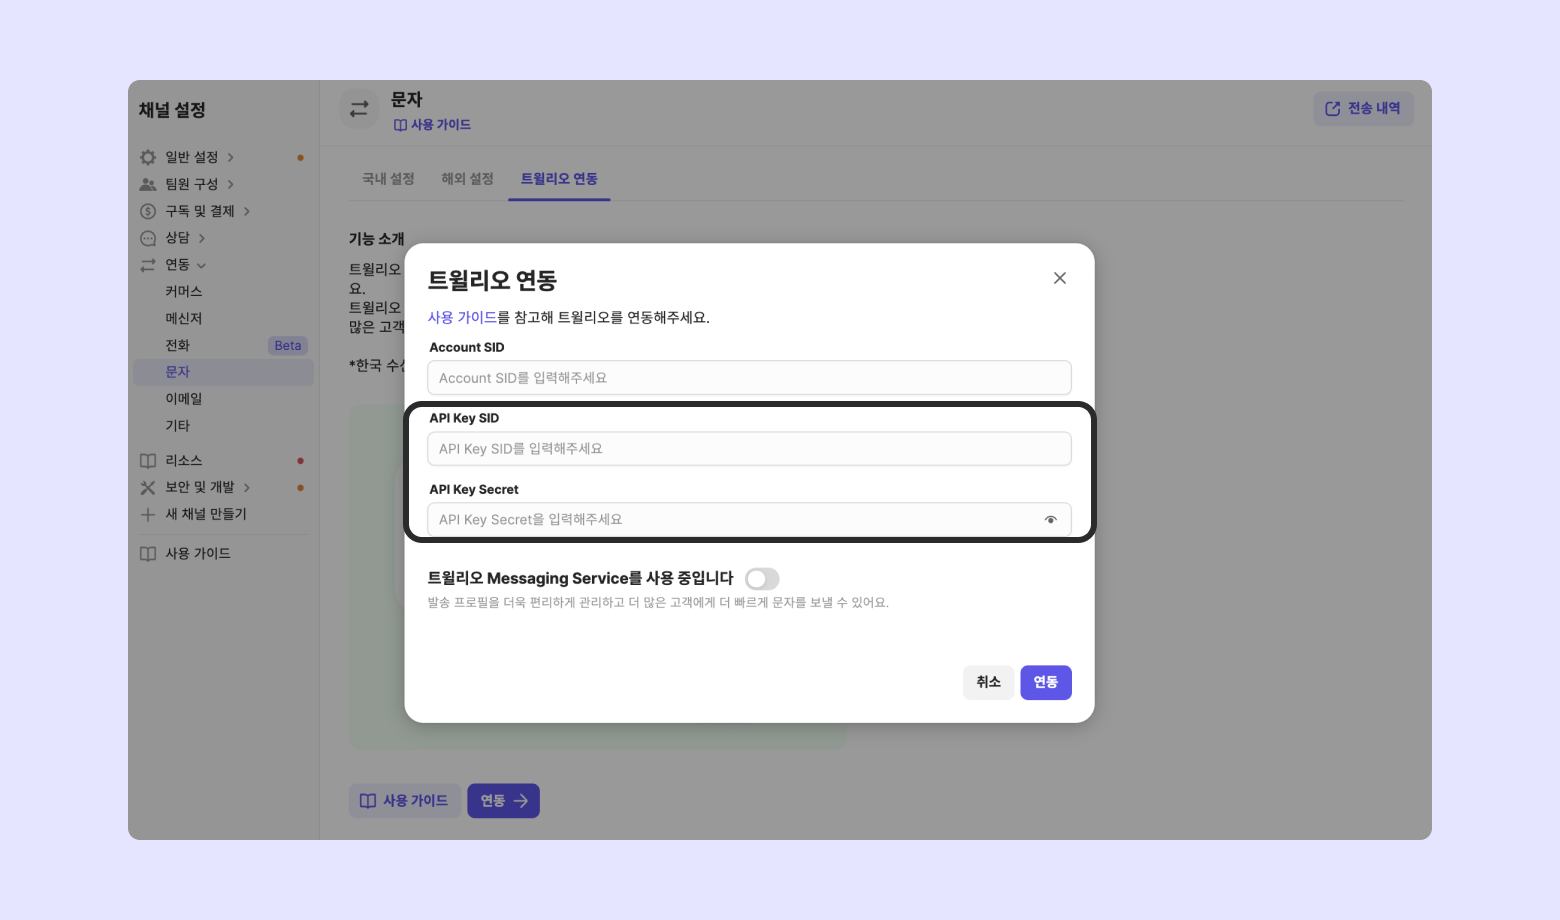The height and width of the screenshot is (920, 1560).
Task: Click 새 채널 만들기 in sidebar
Action: point(206,514)
